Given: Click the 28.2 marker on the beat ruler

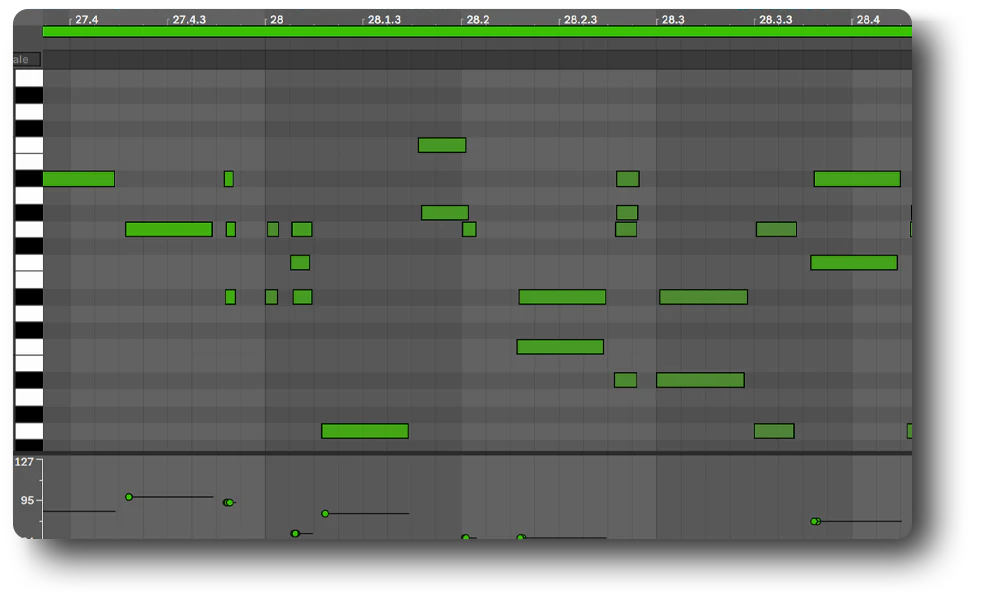Looking at the screenshot, I should pyautogui.click(x=477, y=20).
